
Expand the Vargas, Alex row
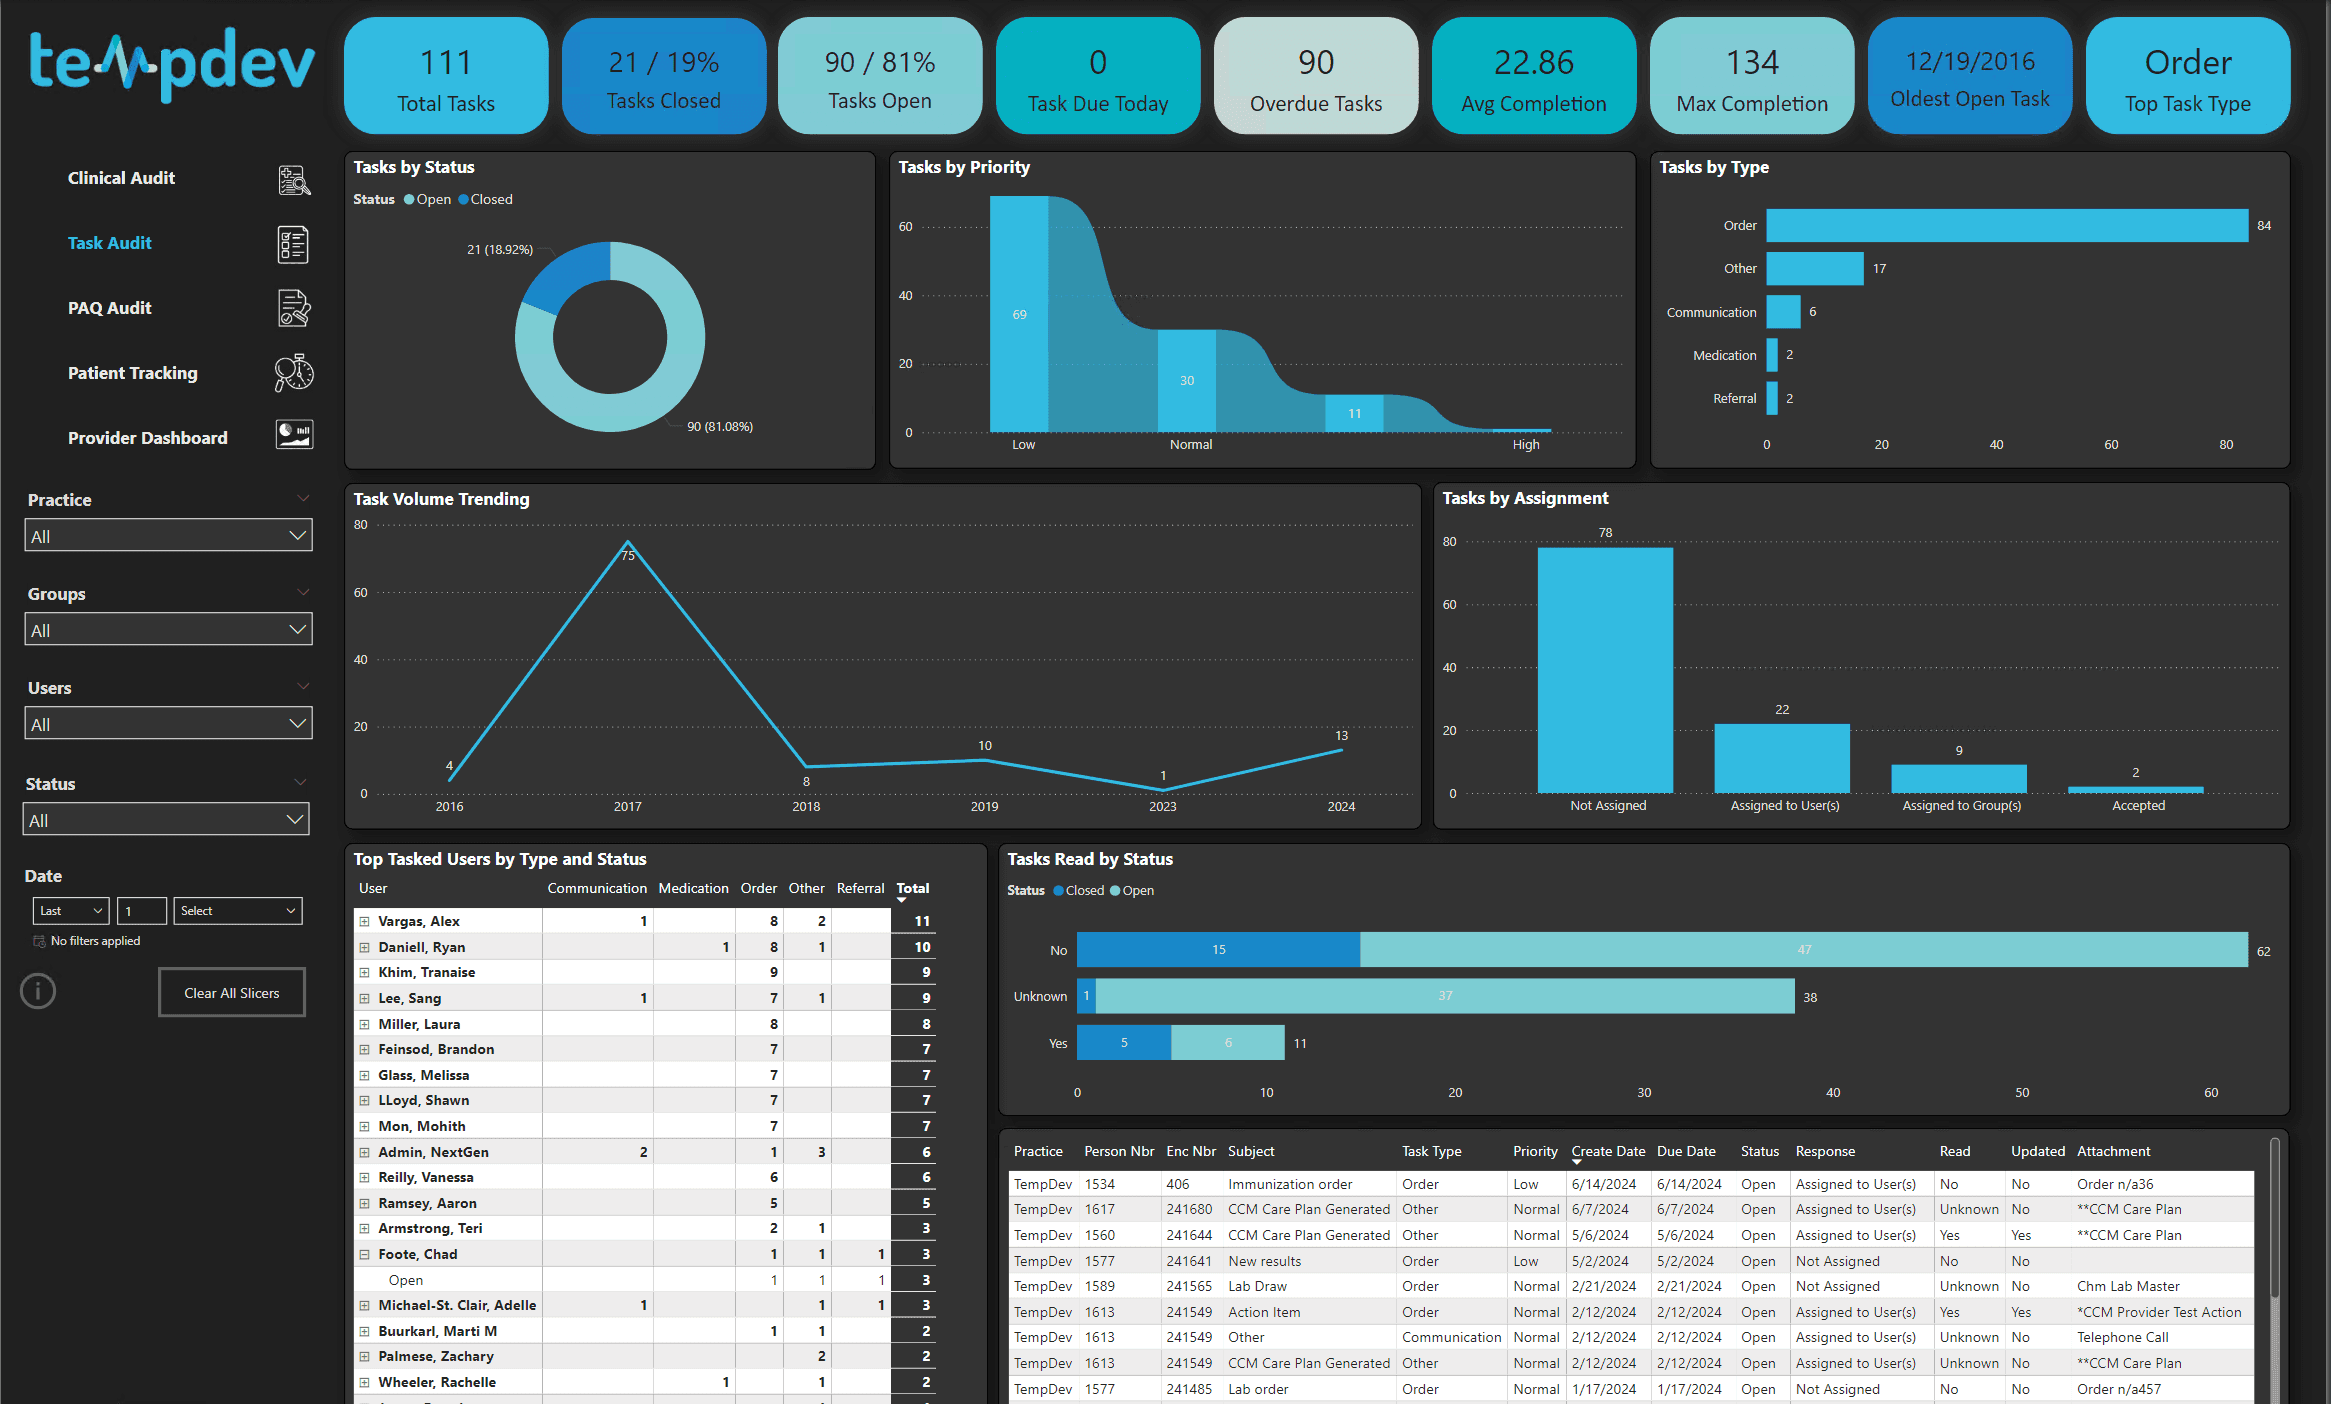(365, 921)
